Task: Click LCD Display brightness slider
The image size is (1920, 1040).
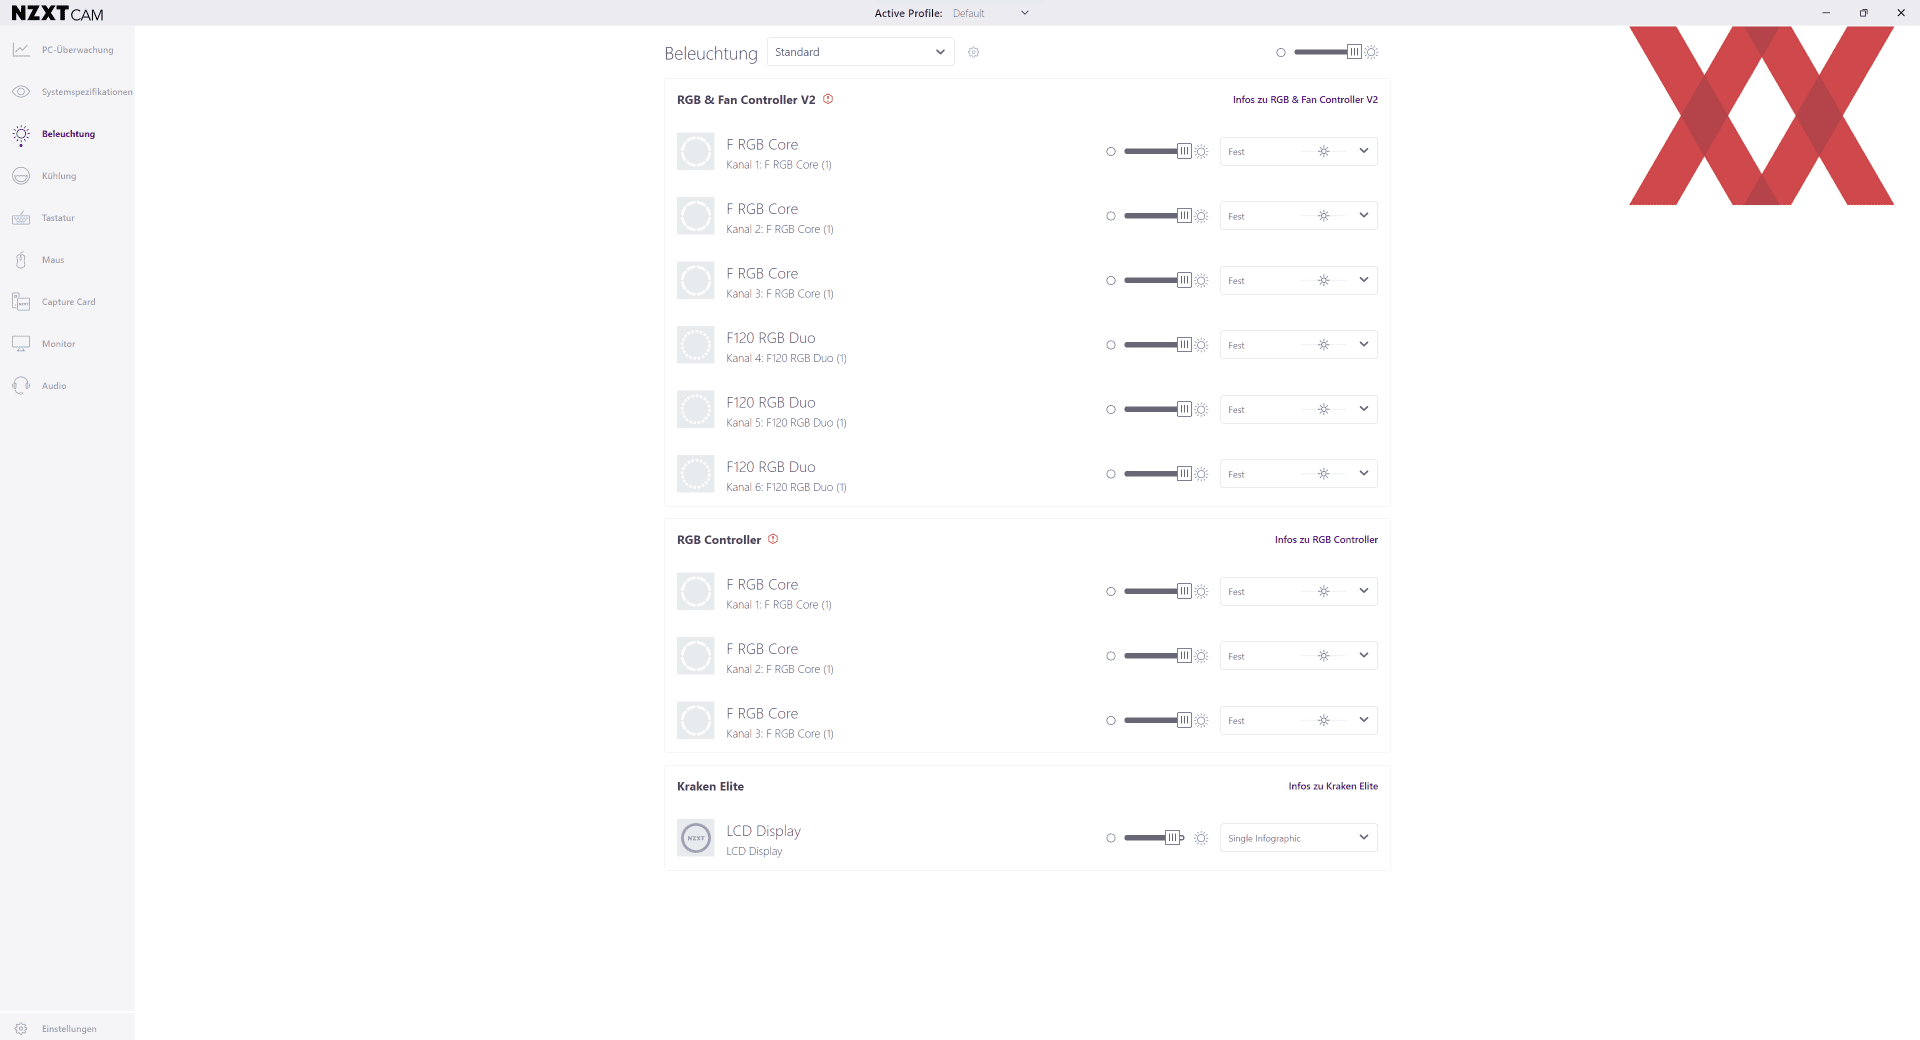Action: [x=1154, y=838]
